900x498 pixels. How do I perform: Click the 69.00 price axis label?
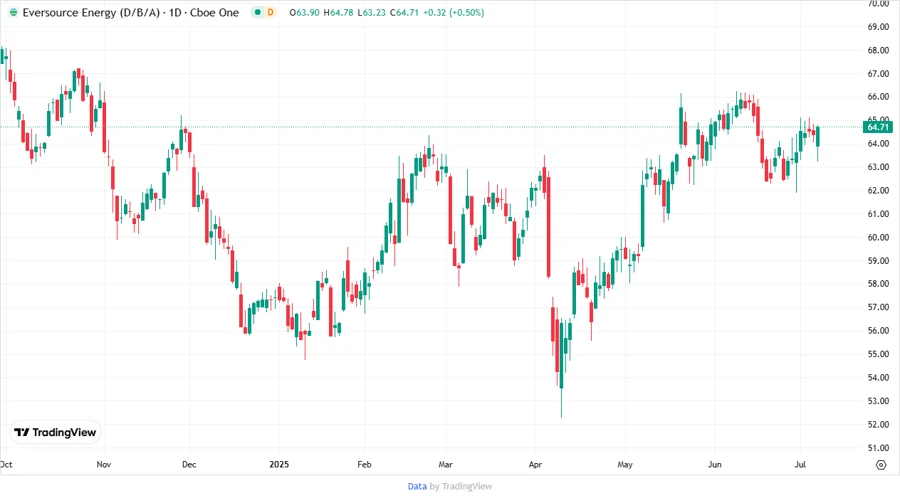click(878, 27)
